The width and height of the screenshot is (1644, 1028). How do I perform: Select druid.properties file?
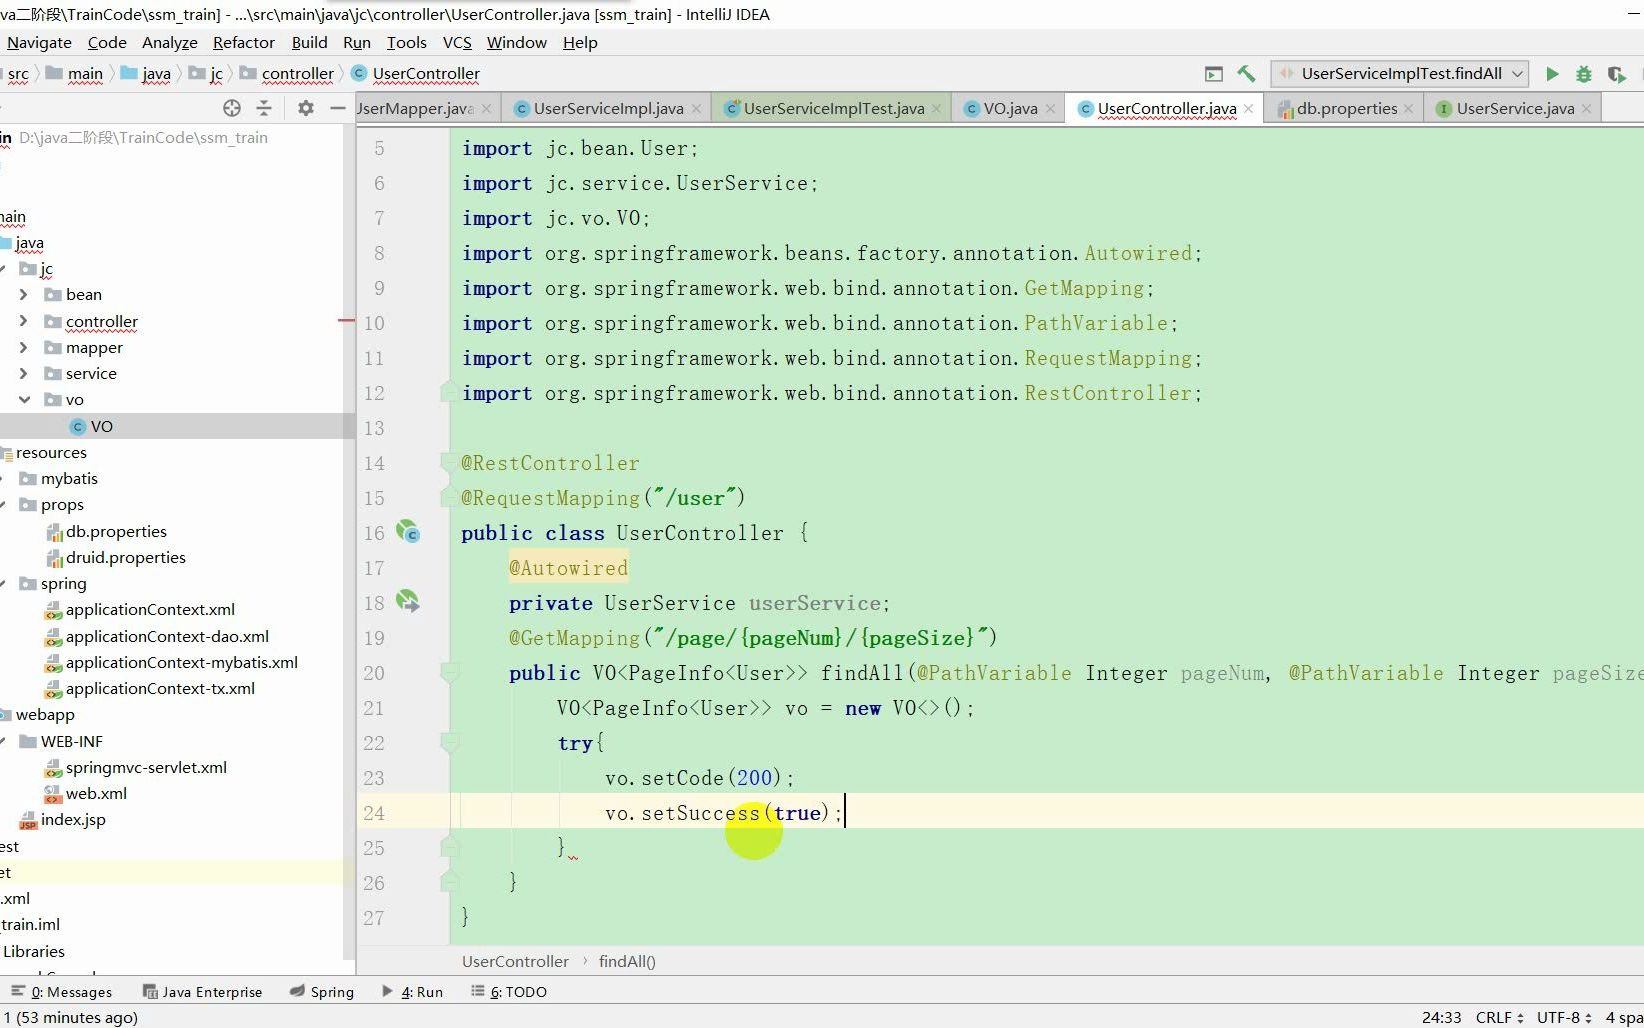(x=126, y=558)
